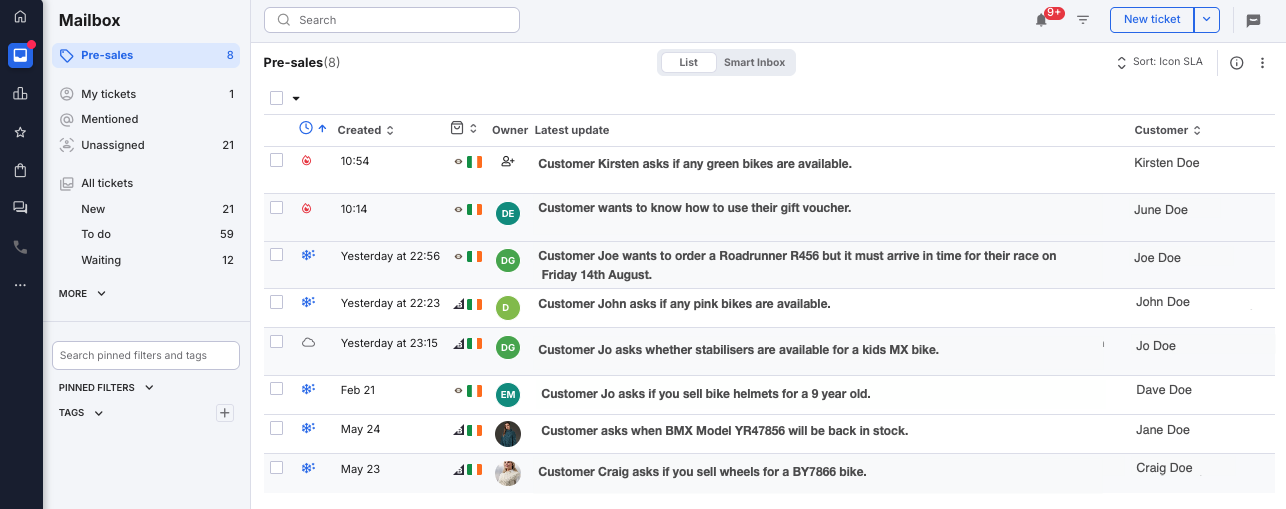Open All tickets in sidebar
The height and width of the screenshot is (509, 1286).
coord(146,183)
